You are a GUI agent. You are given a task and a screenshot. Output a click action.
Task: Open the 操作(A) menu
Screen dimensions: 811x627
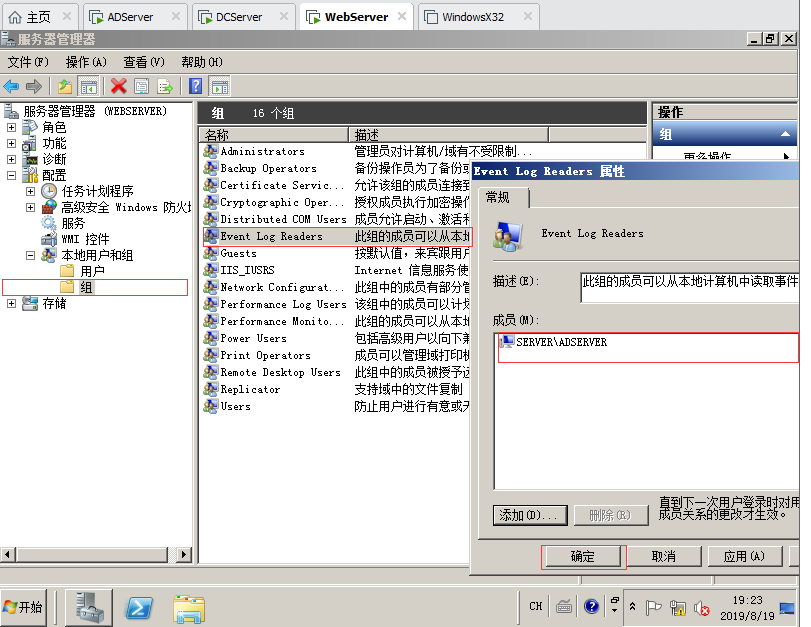point(86,62)
